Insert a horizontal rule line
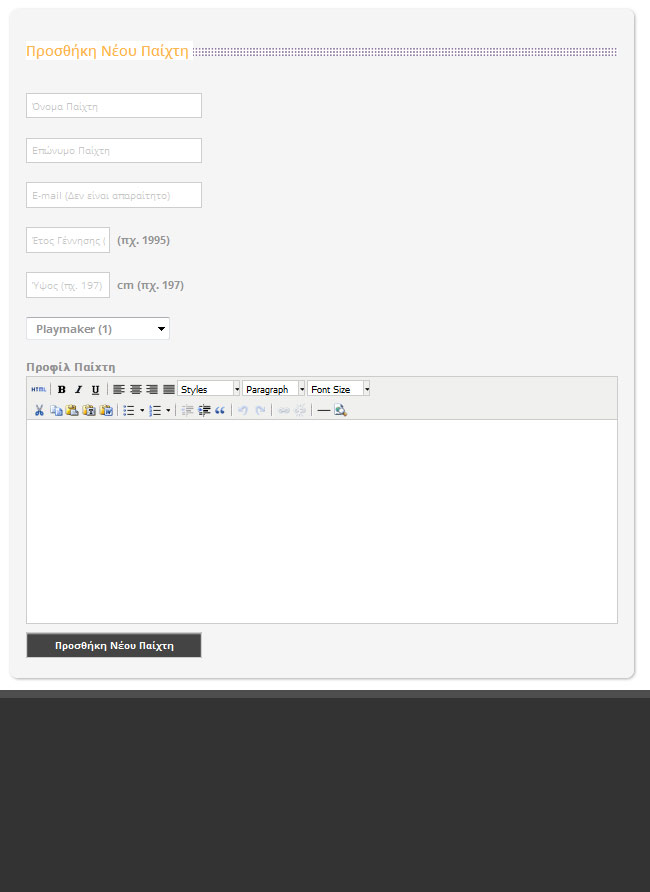 323,410
